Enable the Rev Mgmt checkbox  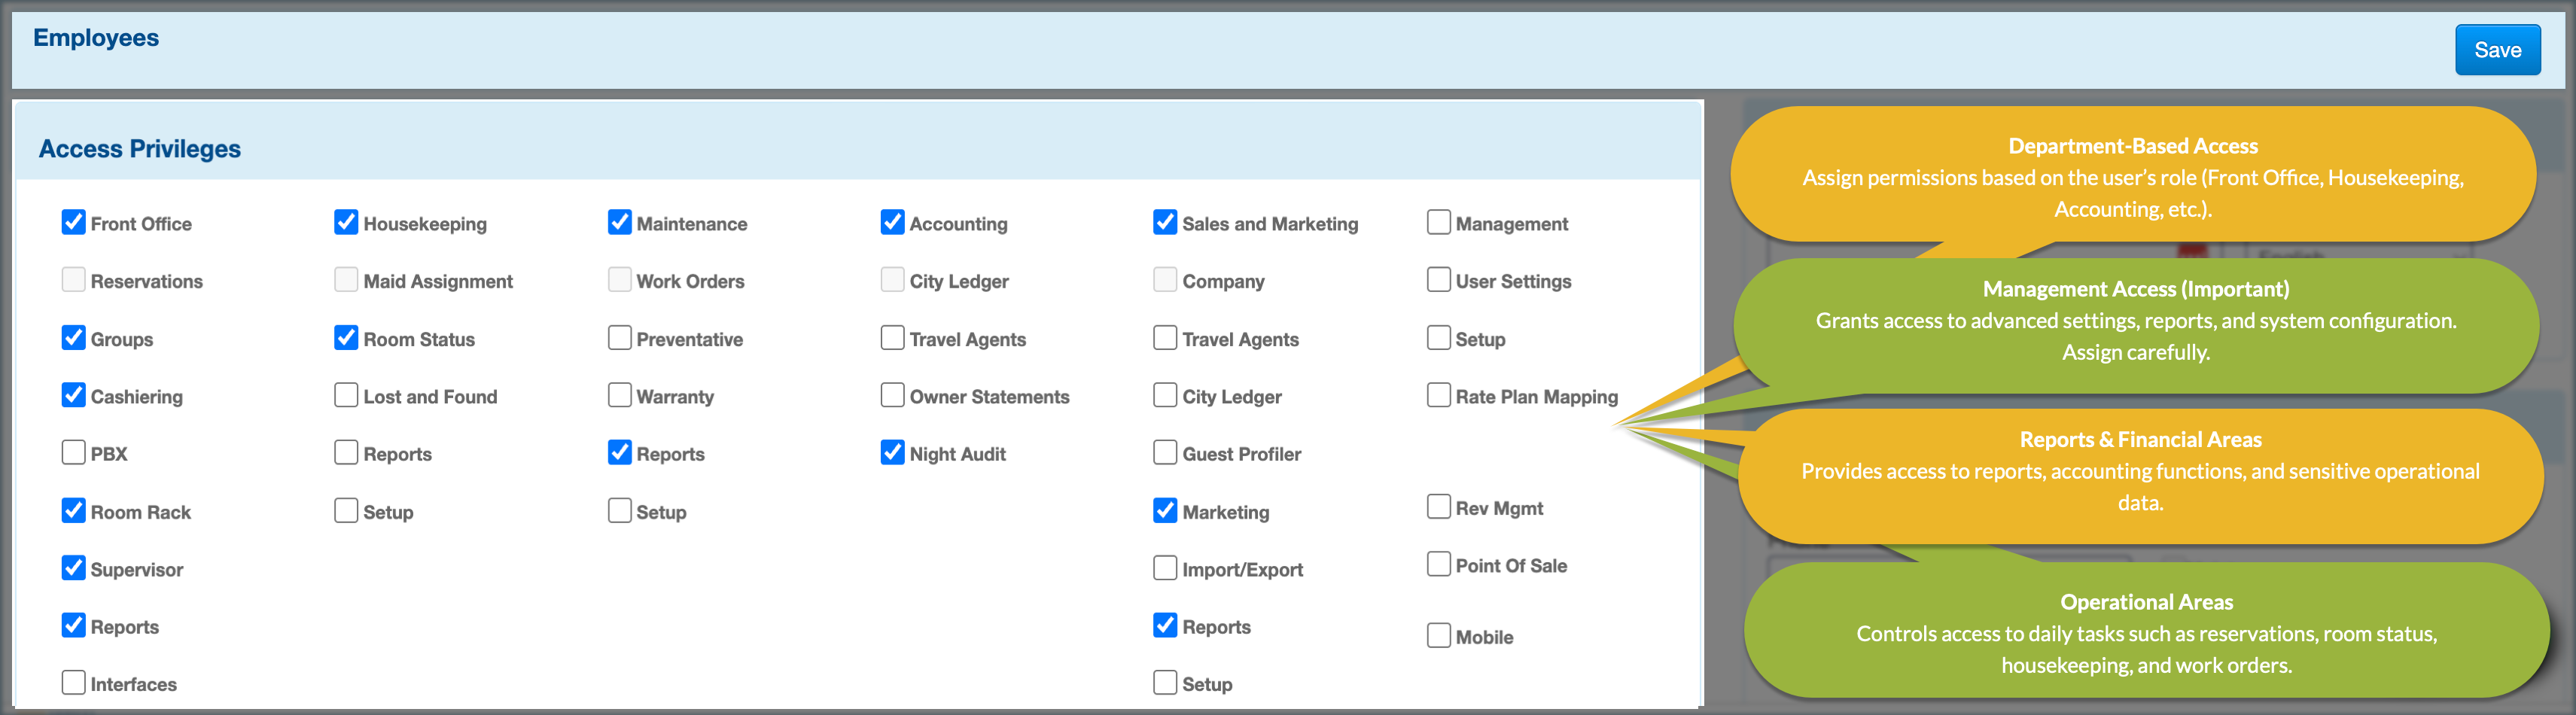1438,507
